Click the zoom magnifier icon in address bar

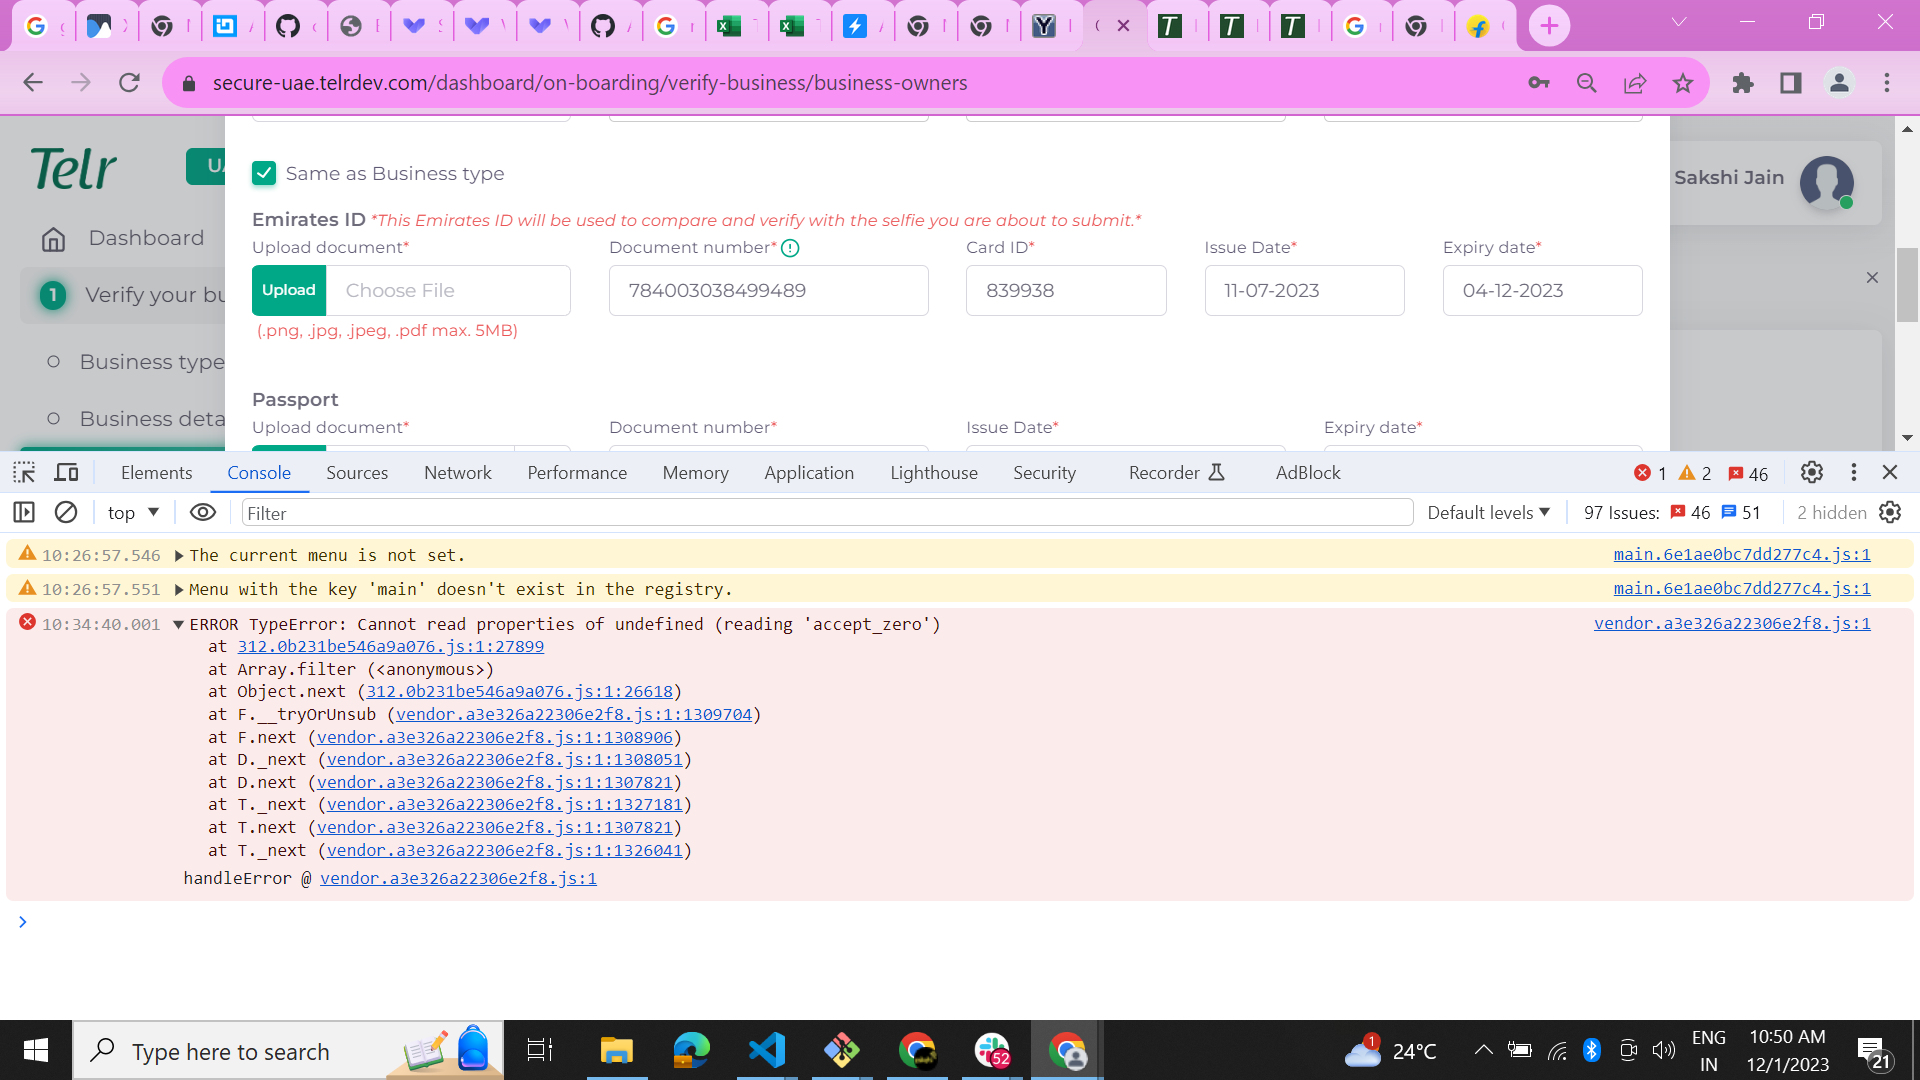click(1587, 83)
